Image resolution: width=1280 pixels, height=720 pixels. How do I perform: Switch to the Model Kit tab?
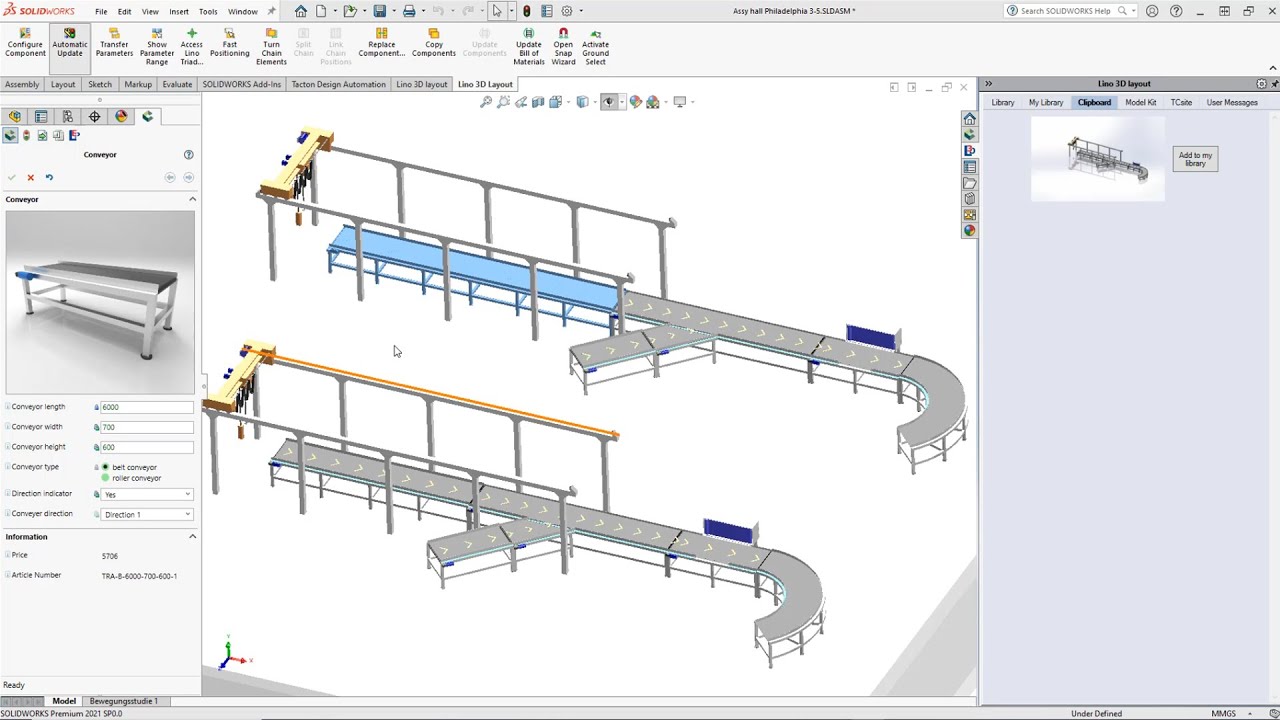[x=1140, y=102]
